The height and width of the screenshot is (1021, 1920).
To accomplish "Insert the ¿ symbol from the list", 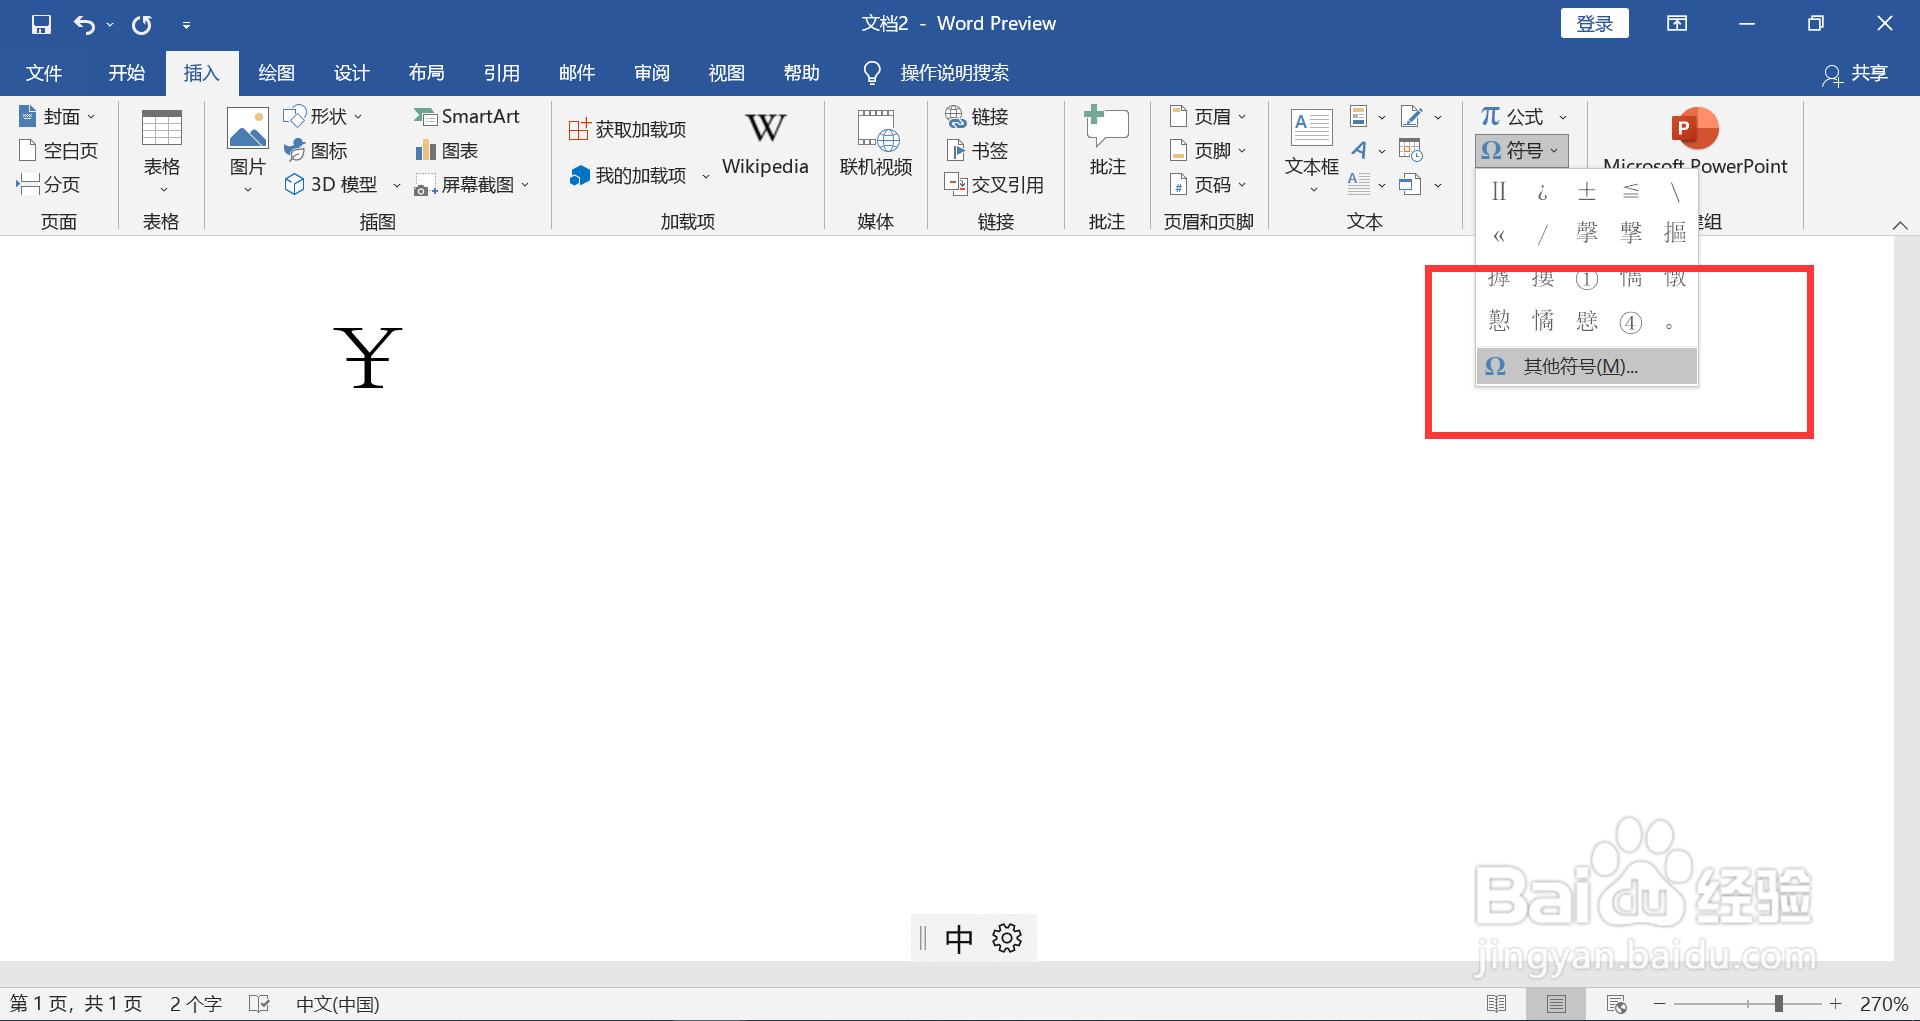I will pyautogui.click(x=1543, y=192).
